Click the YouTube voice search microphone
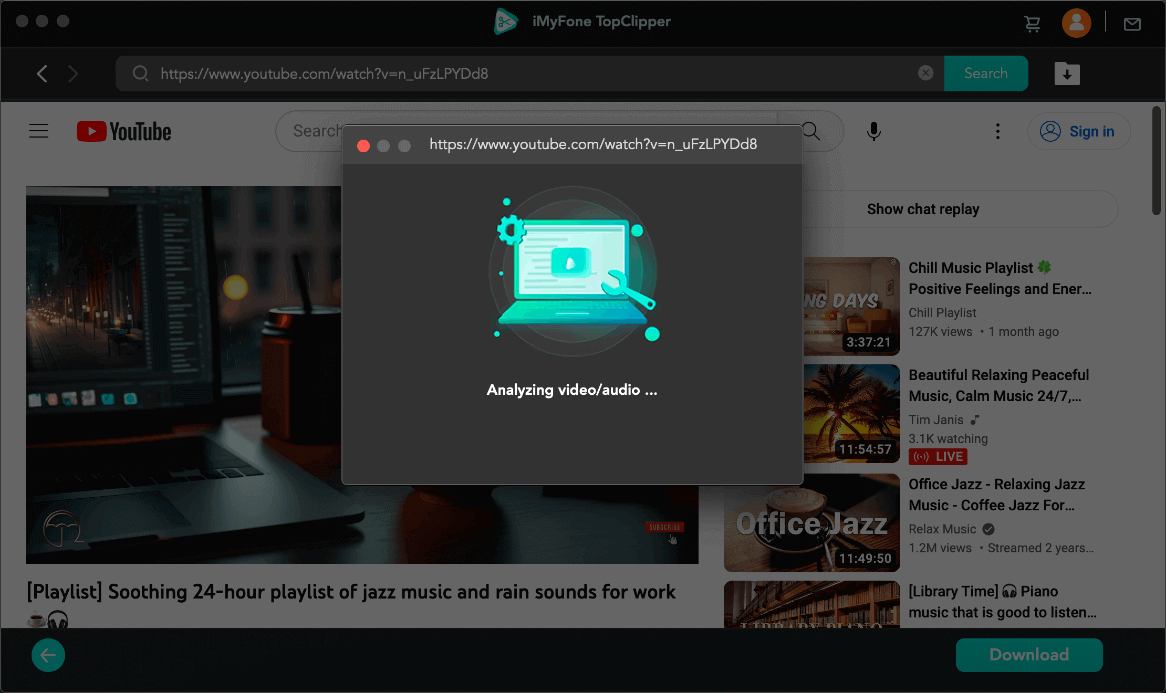Screen dimensions: 1166x693 coord(874,131)
